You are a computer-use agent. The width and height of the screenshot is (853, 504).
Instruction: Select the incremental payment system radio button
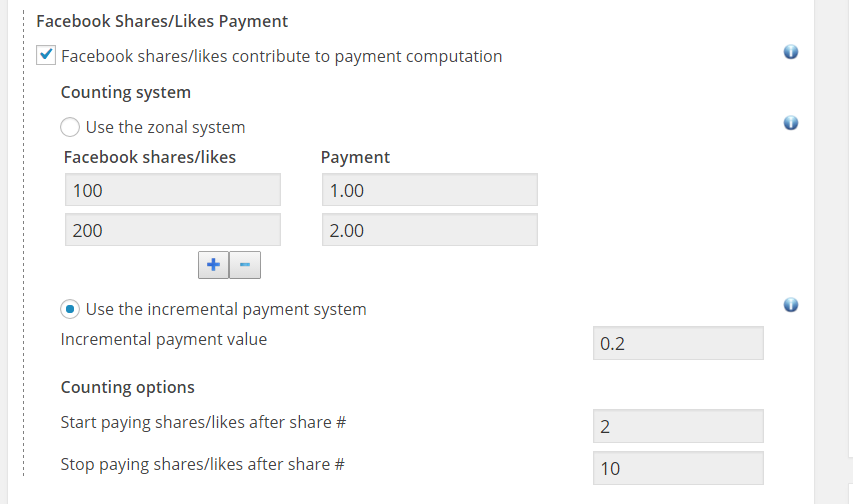coord(71,309)
